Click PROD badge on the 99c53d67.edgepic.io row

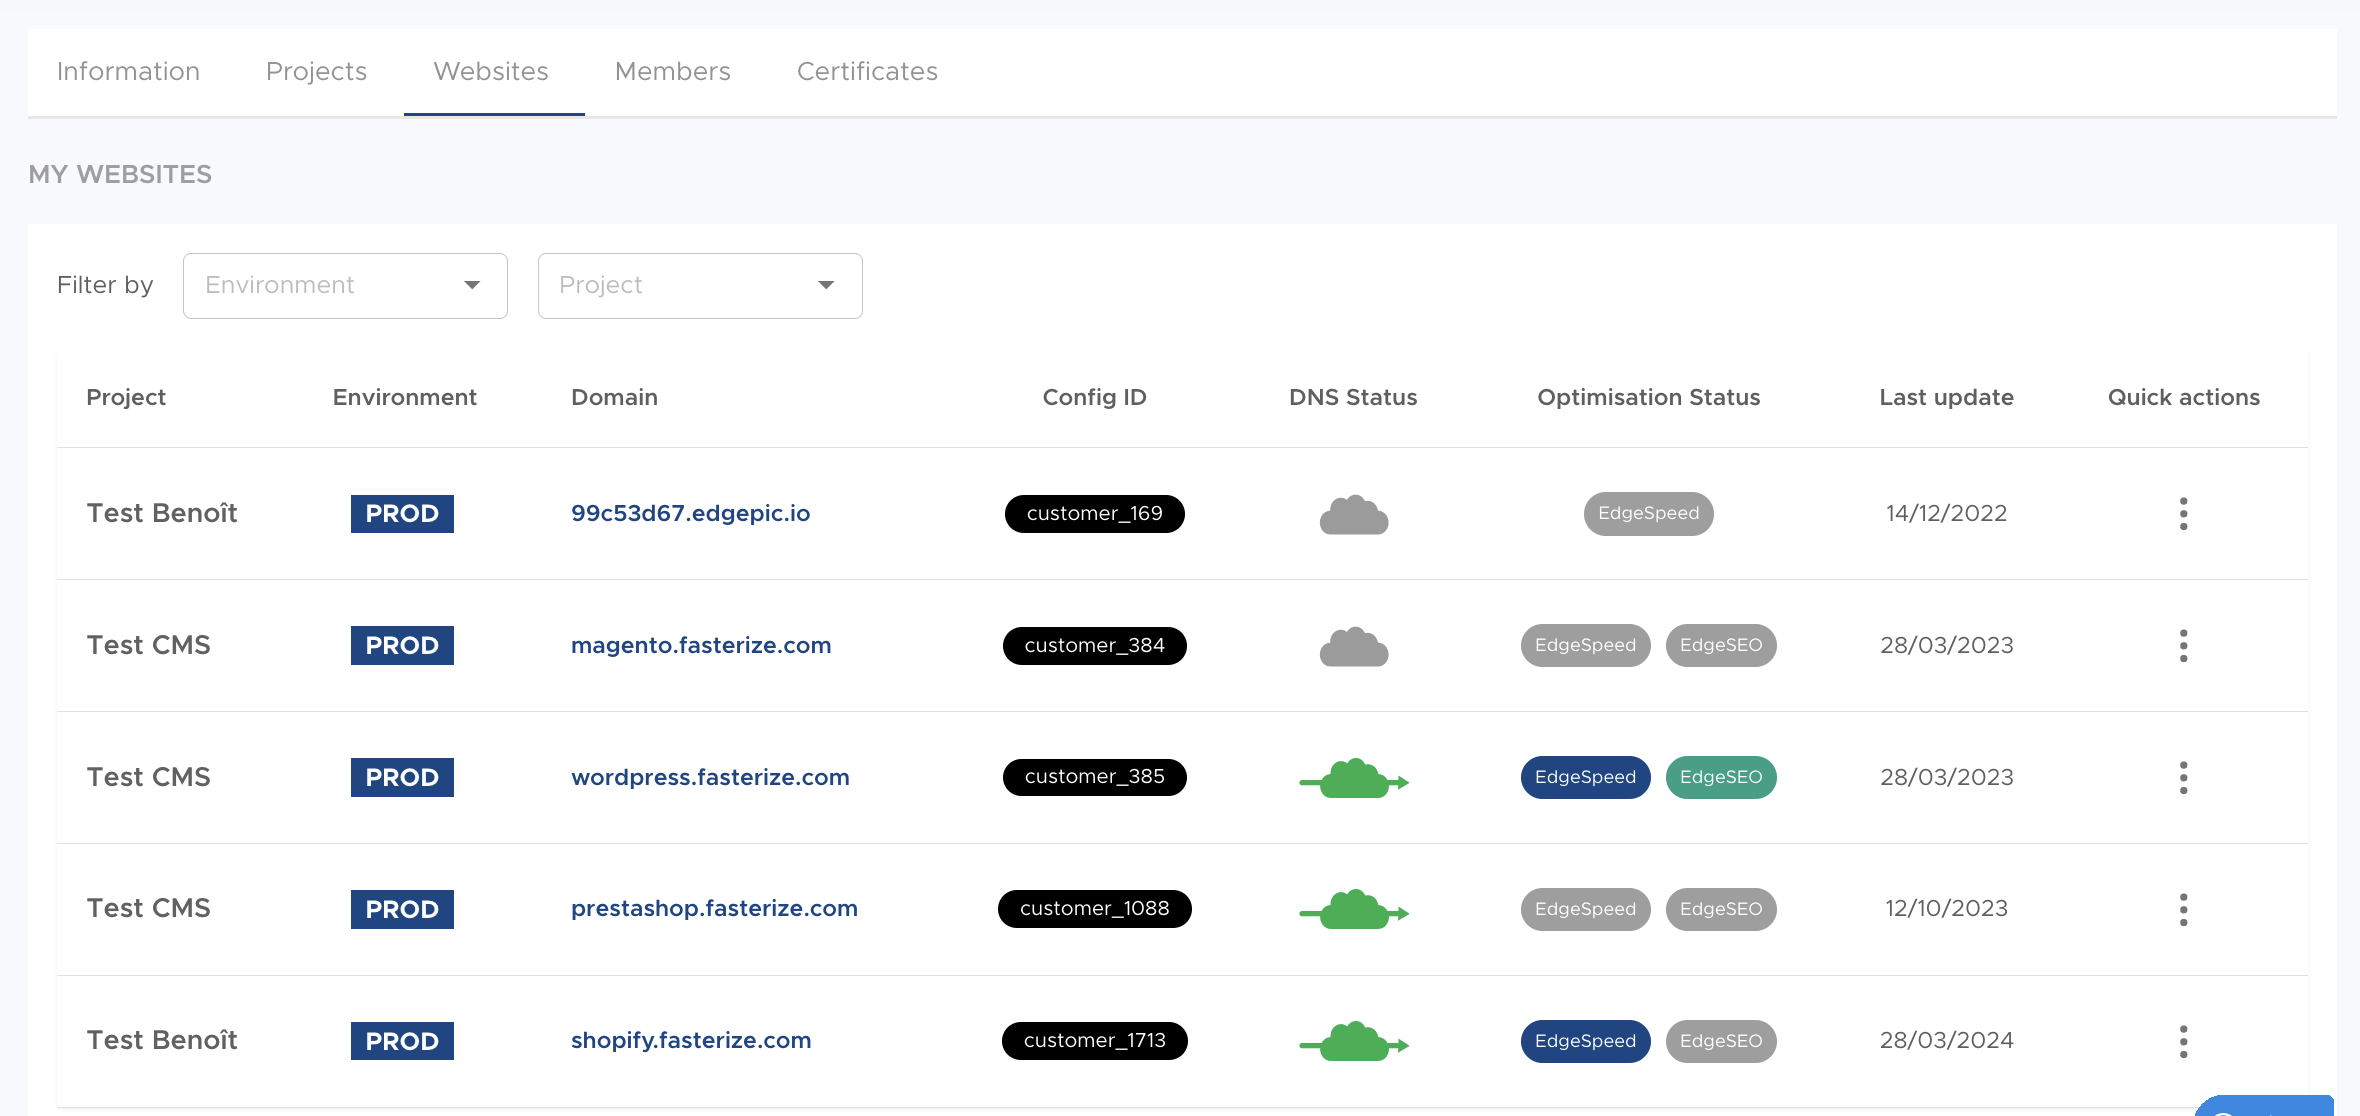[402, 513]
